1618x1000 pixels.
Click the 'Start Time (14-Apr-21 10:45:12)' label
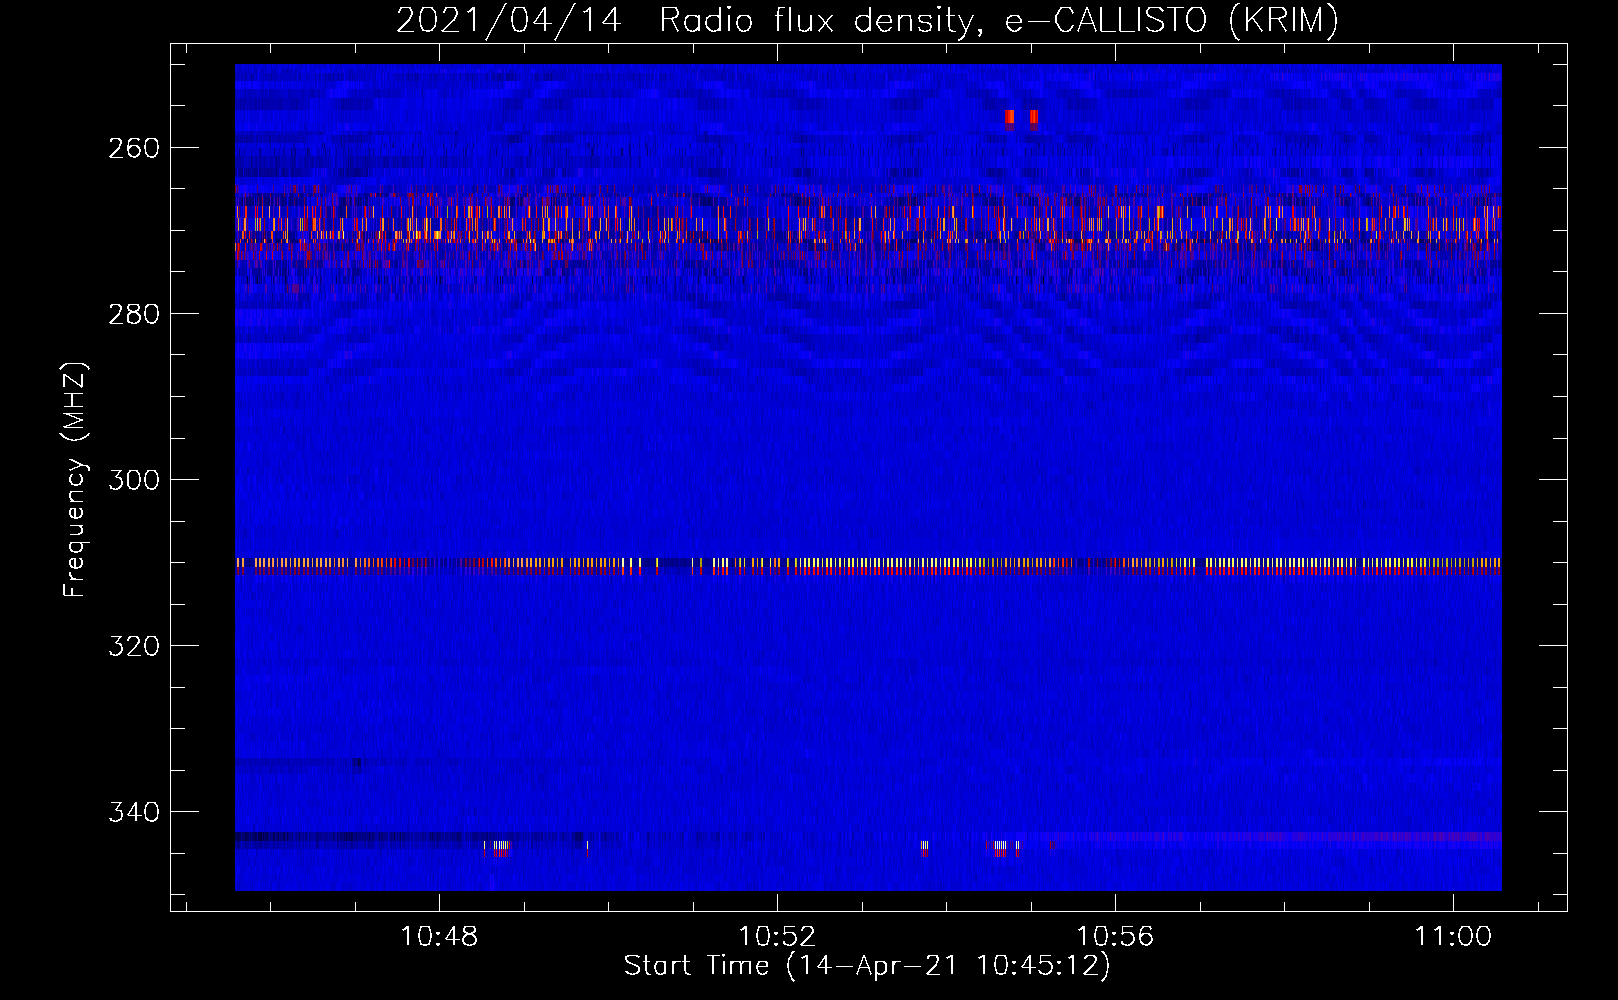[867, 966]
